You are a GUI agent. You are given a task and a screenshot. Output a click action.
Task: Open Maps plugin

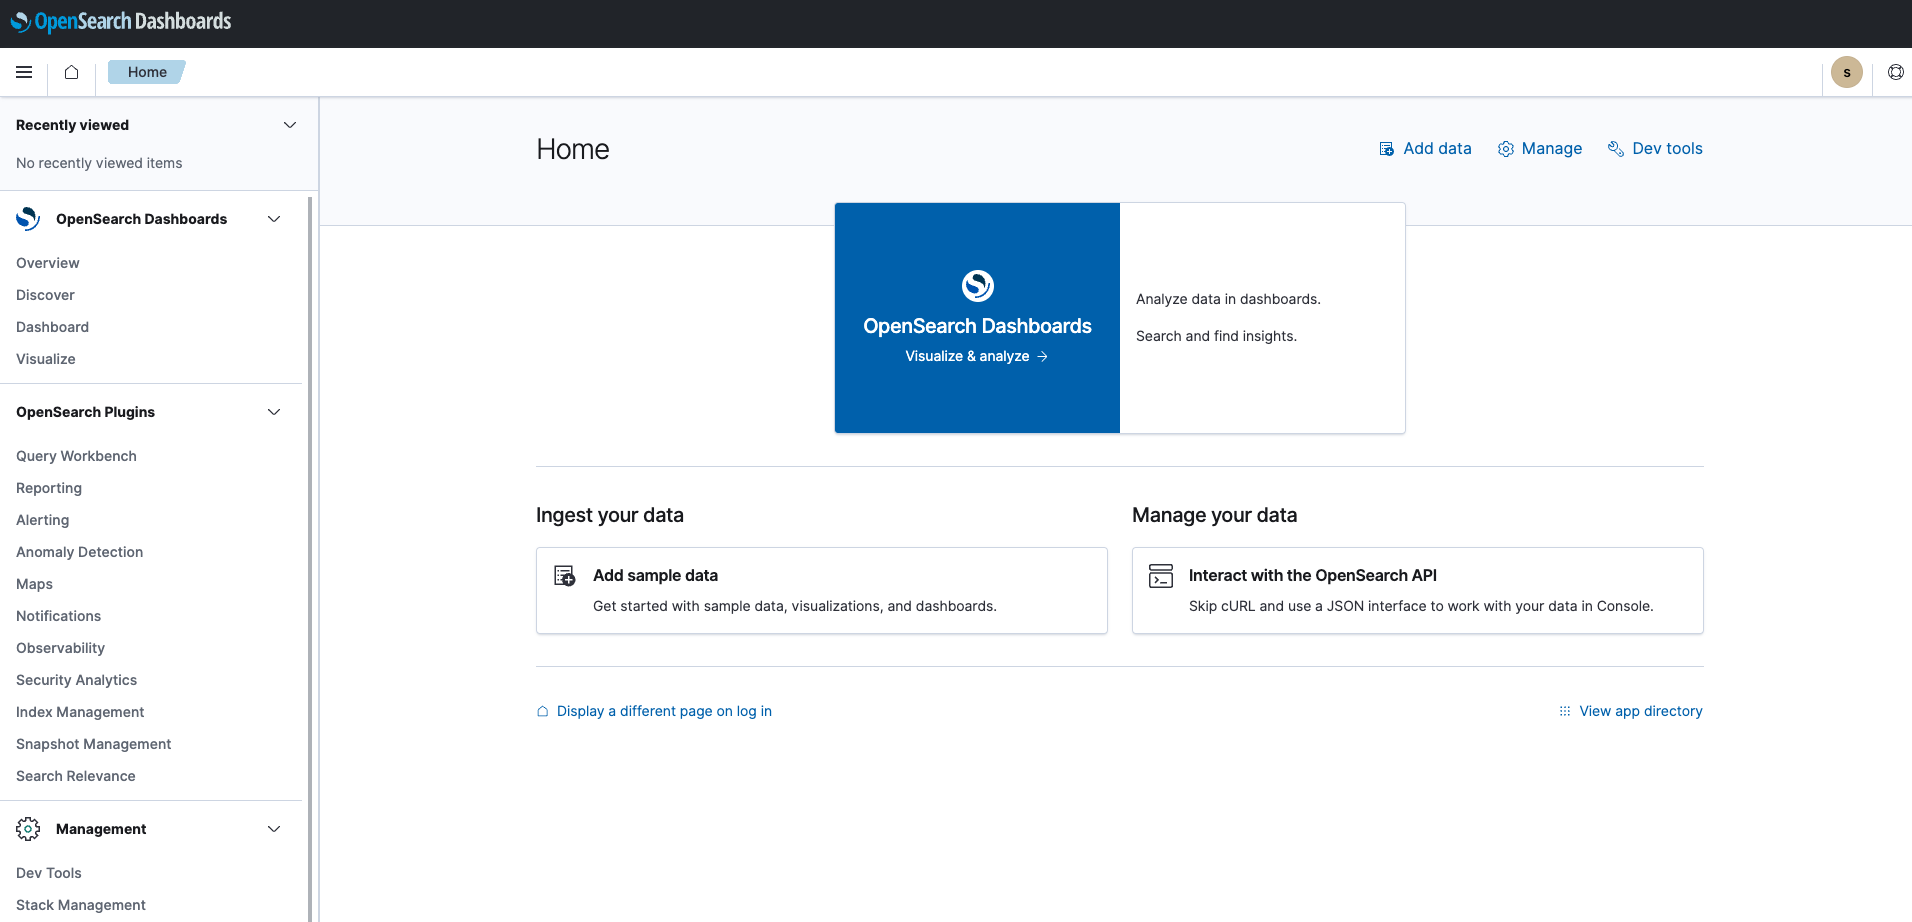pos(34,584)
